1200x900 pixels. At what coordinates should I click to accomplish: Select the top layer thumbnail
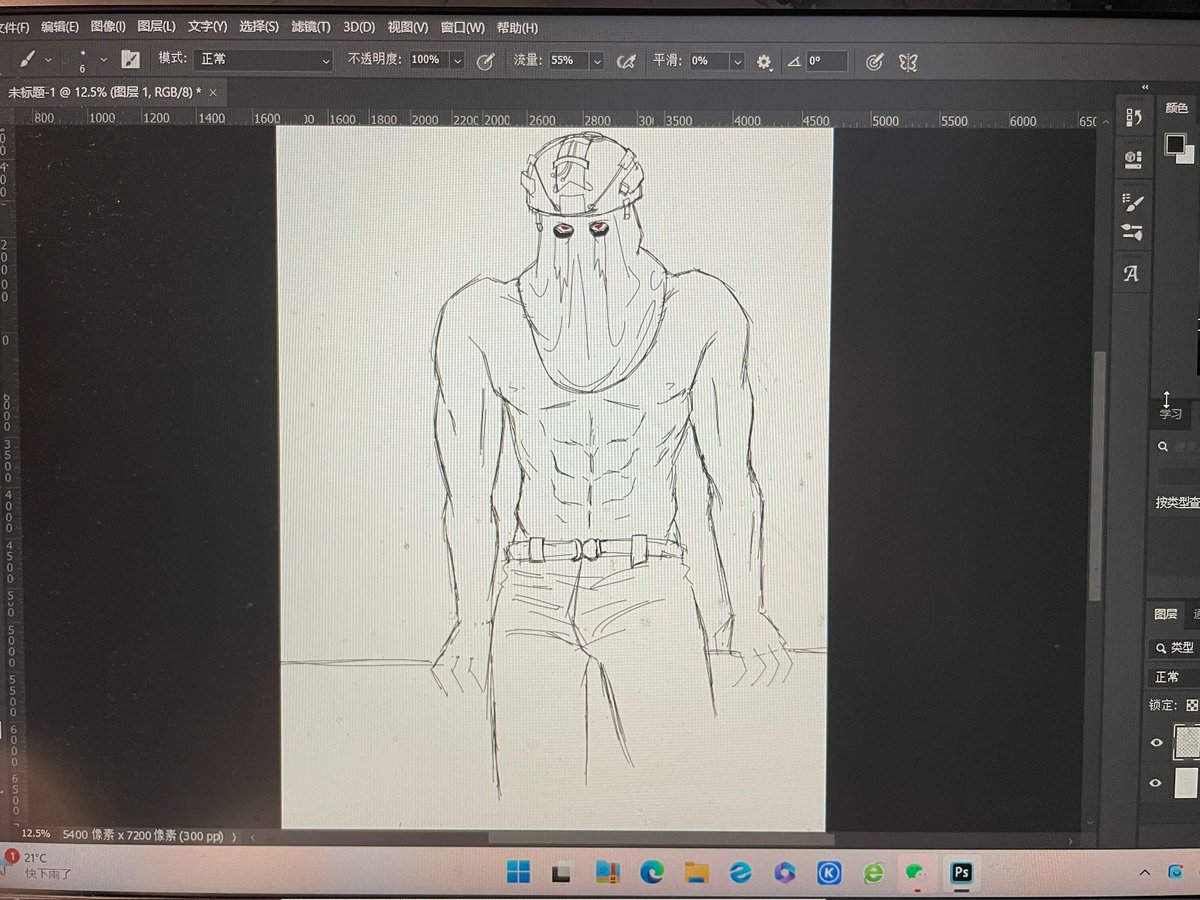1185,742
